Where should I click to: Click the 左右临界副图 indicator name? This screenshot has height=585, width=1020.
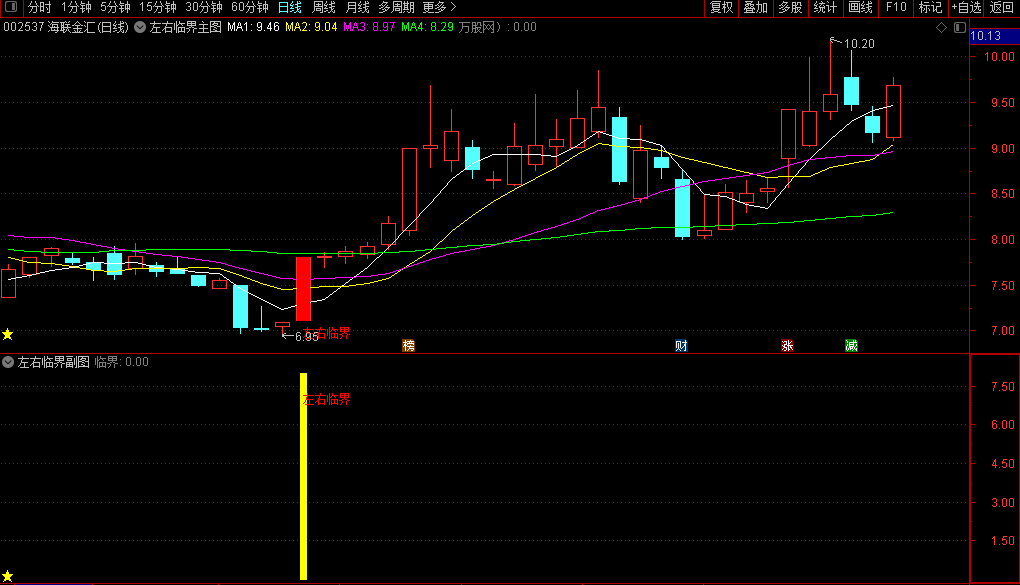pyautogui.click(x=53, y=362)
